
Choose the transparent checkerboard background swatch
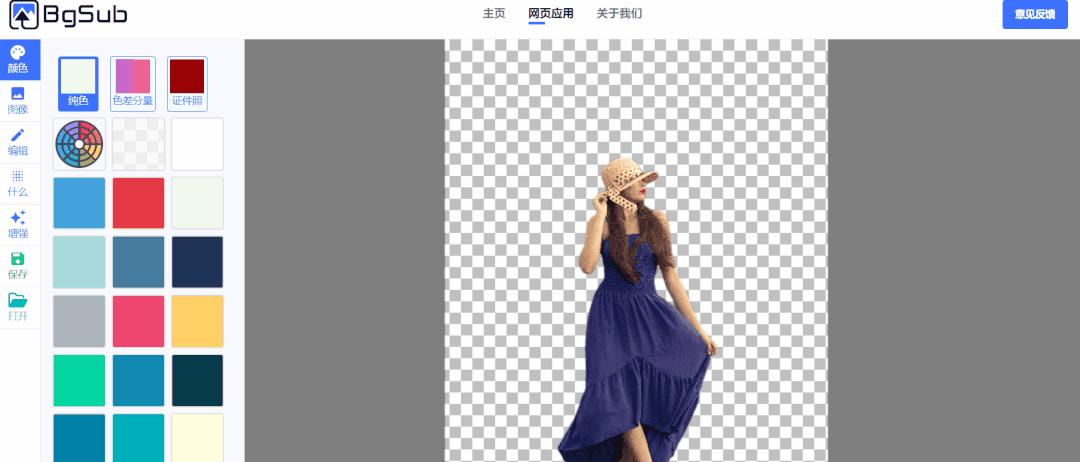point(138,144)
